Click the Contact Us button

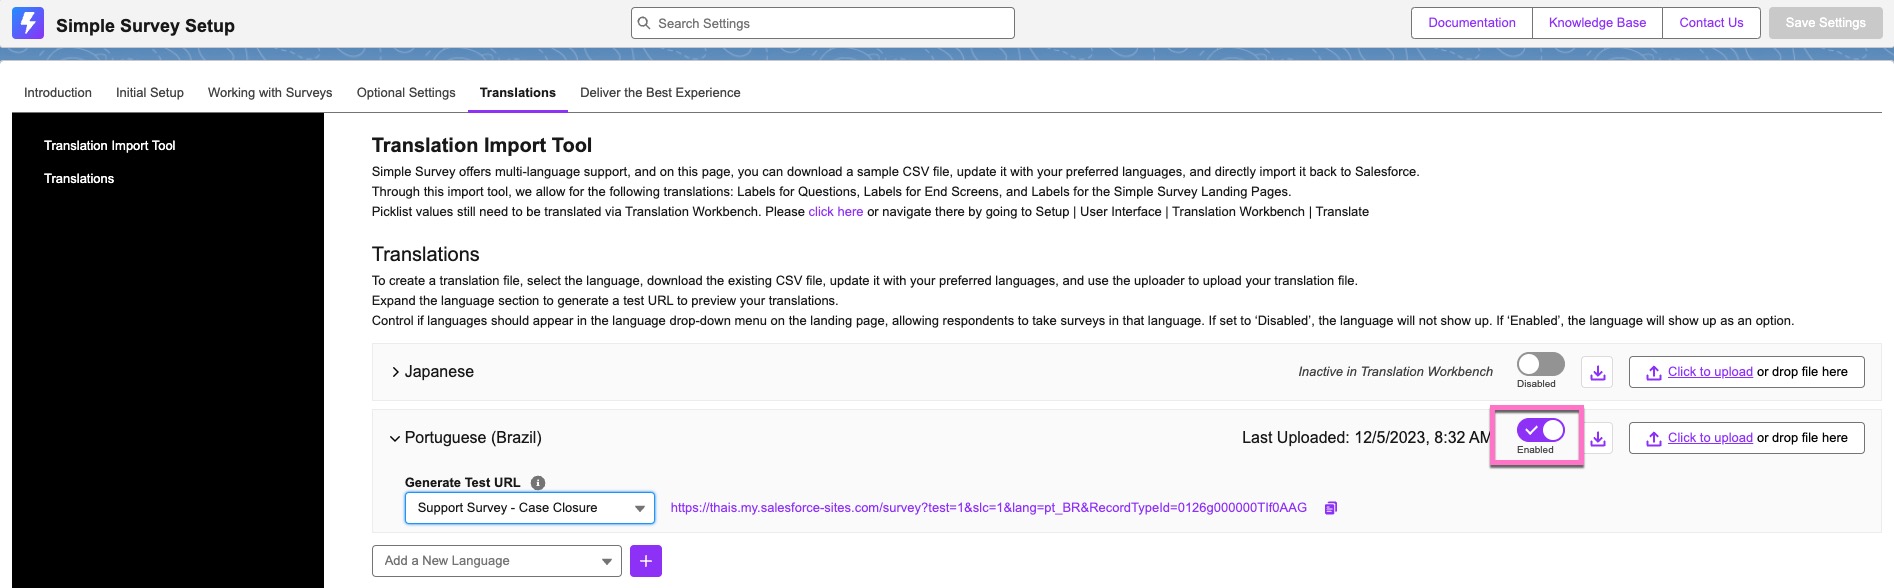(1711, 23)
